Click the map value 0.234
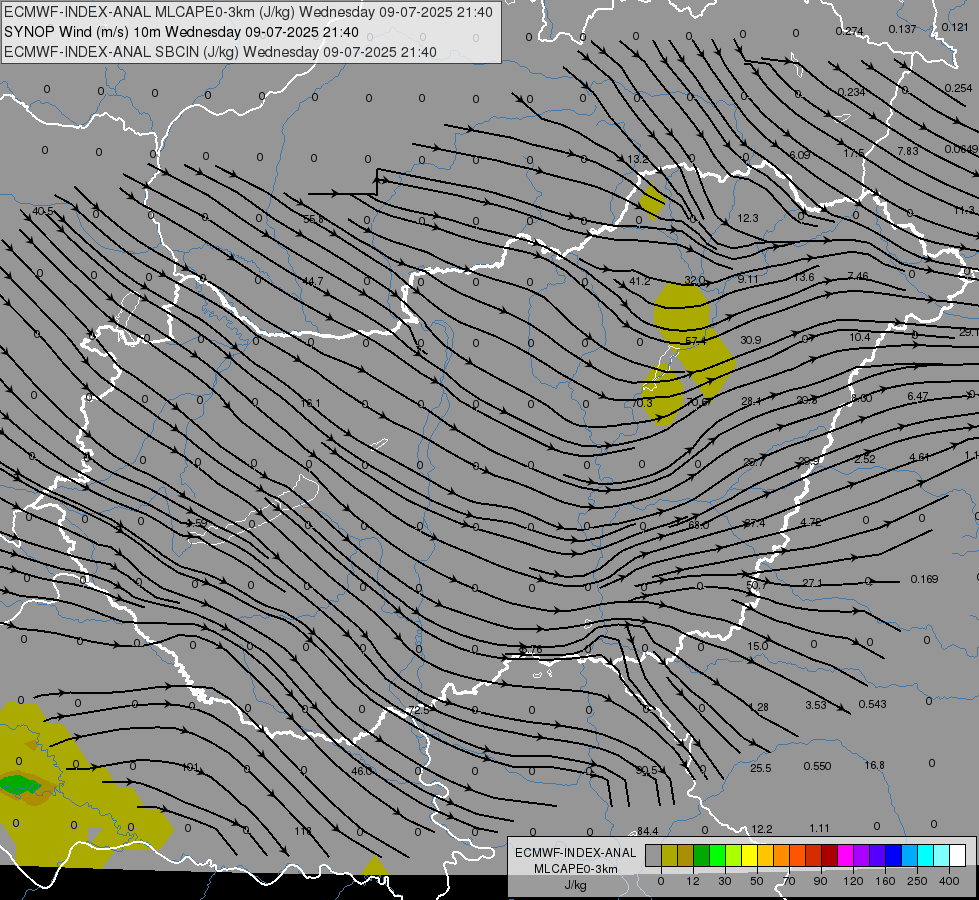Viewport: 979px width, 900px height. (851, 92)
